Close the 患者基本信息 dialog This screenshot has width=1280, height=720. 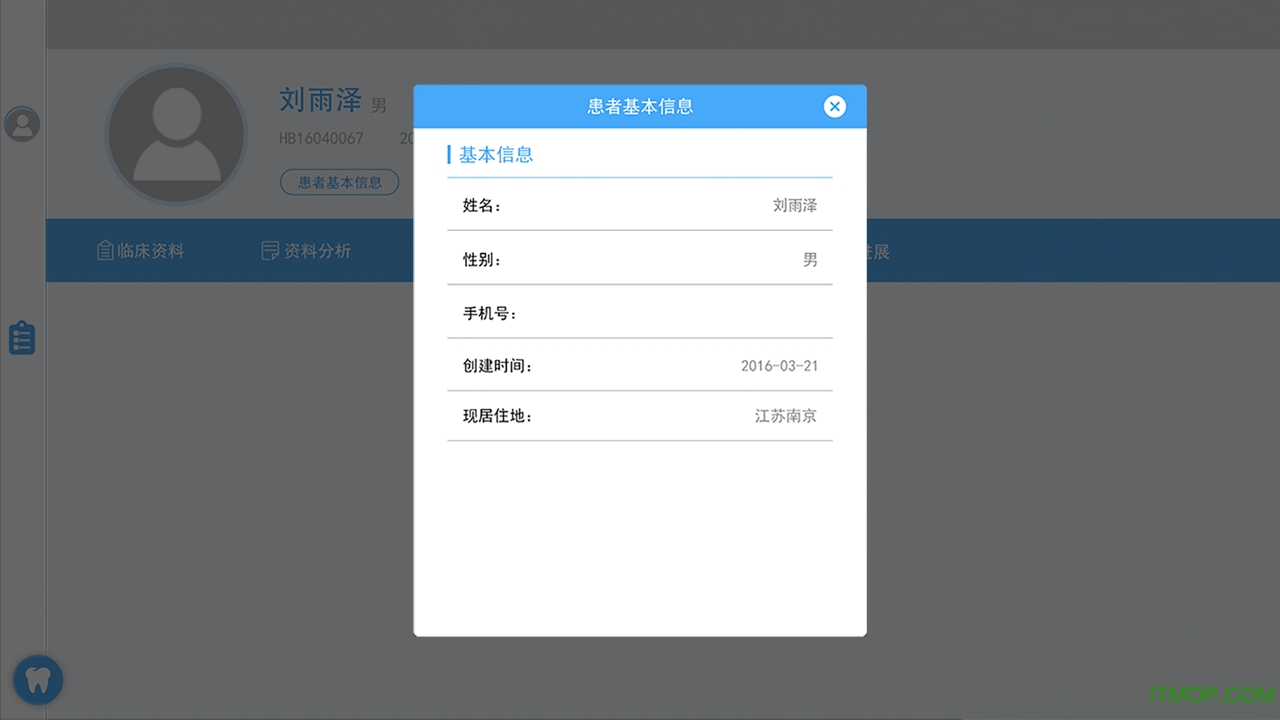(834, 107)
